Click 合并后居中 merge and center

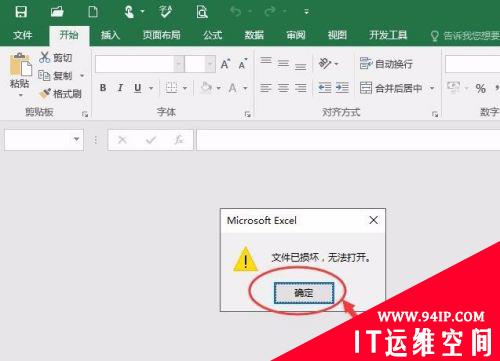[x=391, y=88]
